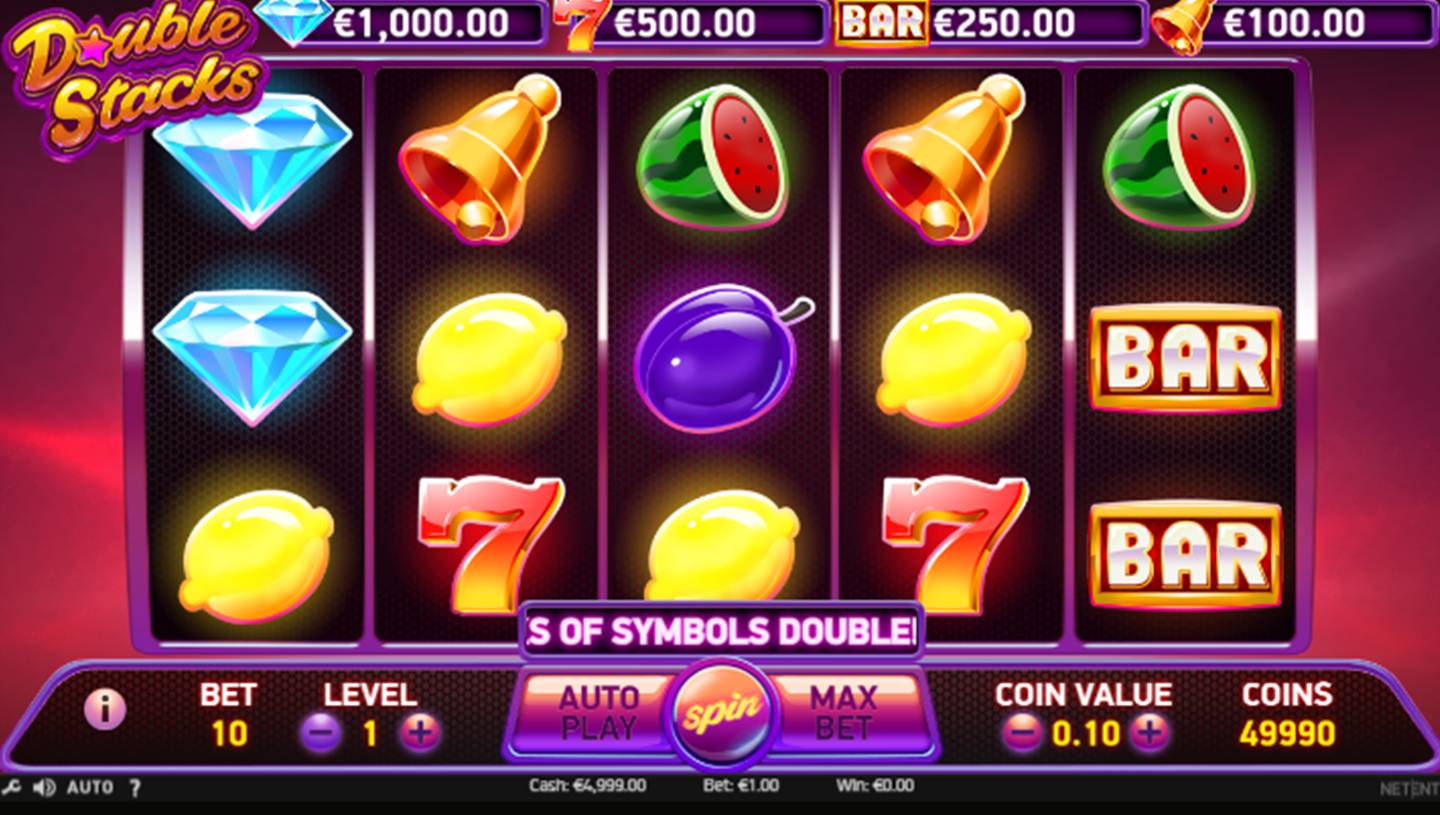The width and height of the screenshot is (1440, 815).
Task: Click the scrolling symbols double message banner
Action: click(x=721, y=631)
